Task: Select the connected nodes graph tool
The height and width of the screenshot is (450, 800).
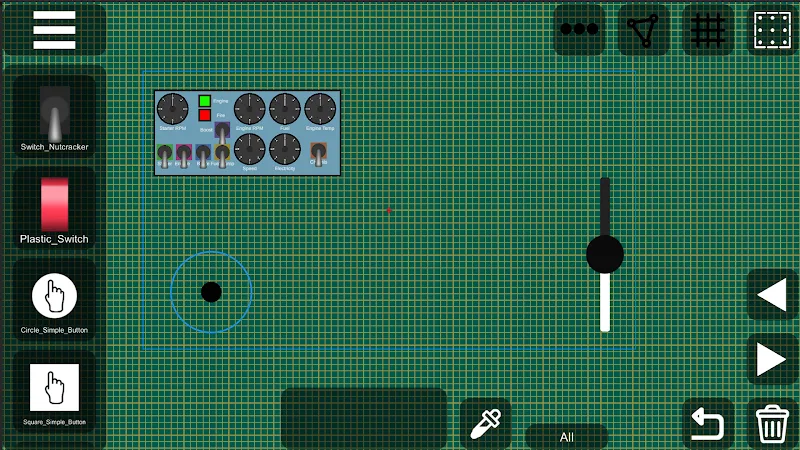Action: coord(643,30)
